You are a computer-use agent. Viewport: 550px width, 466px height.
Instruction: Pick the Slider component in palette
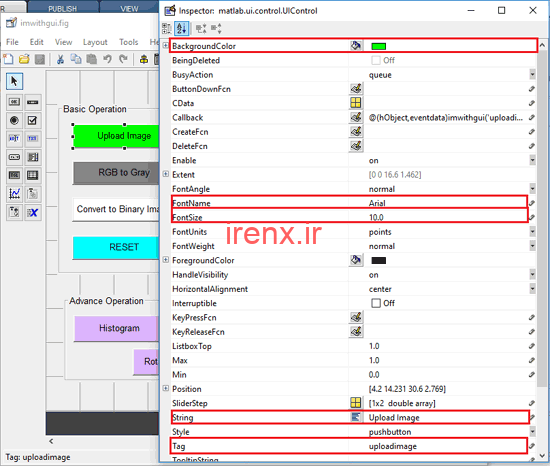click(x=33, y=102)
